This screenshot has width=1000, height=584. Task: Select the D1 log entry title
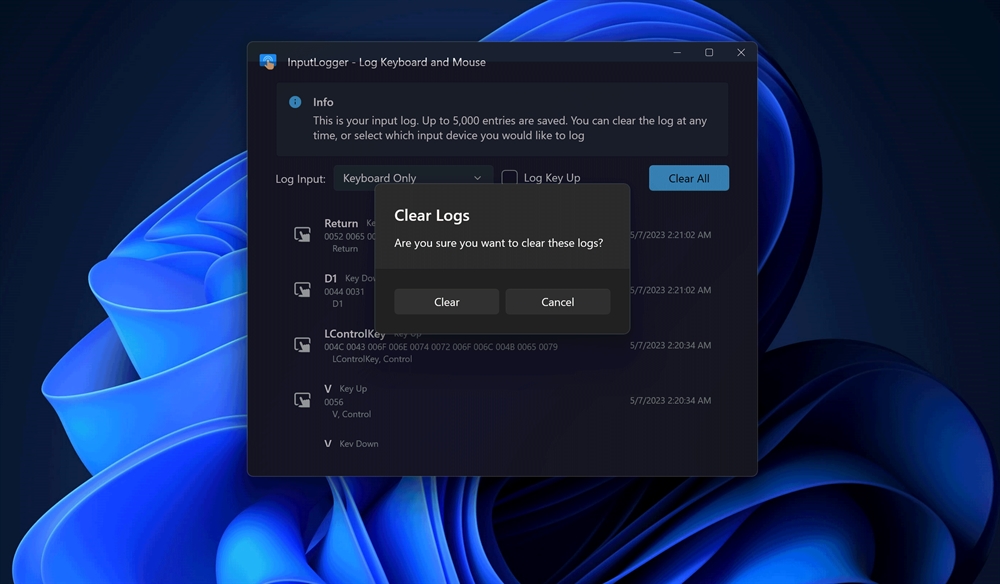click(330, 279)
